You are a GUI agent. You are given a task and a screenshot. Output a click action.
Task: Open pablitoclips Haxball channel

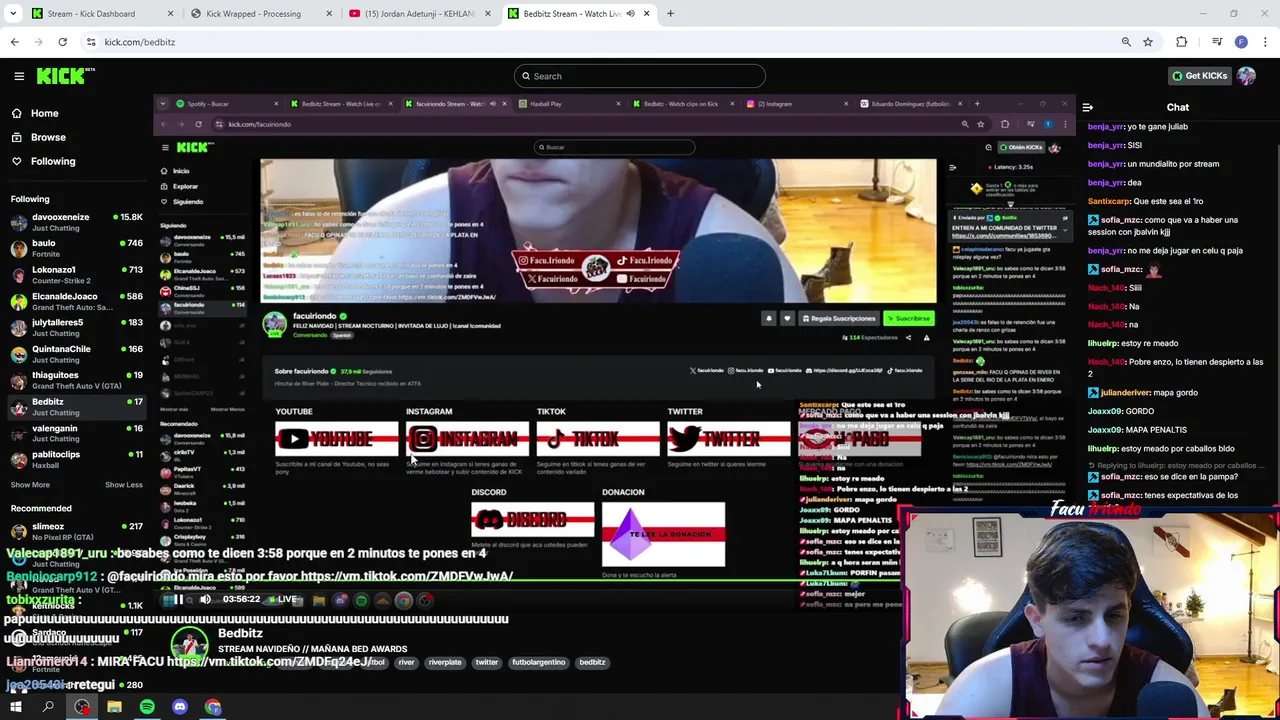pyautogui.click(x=77, y=459)
